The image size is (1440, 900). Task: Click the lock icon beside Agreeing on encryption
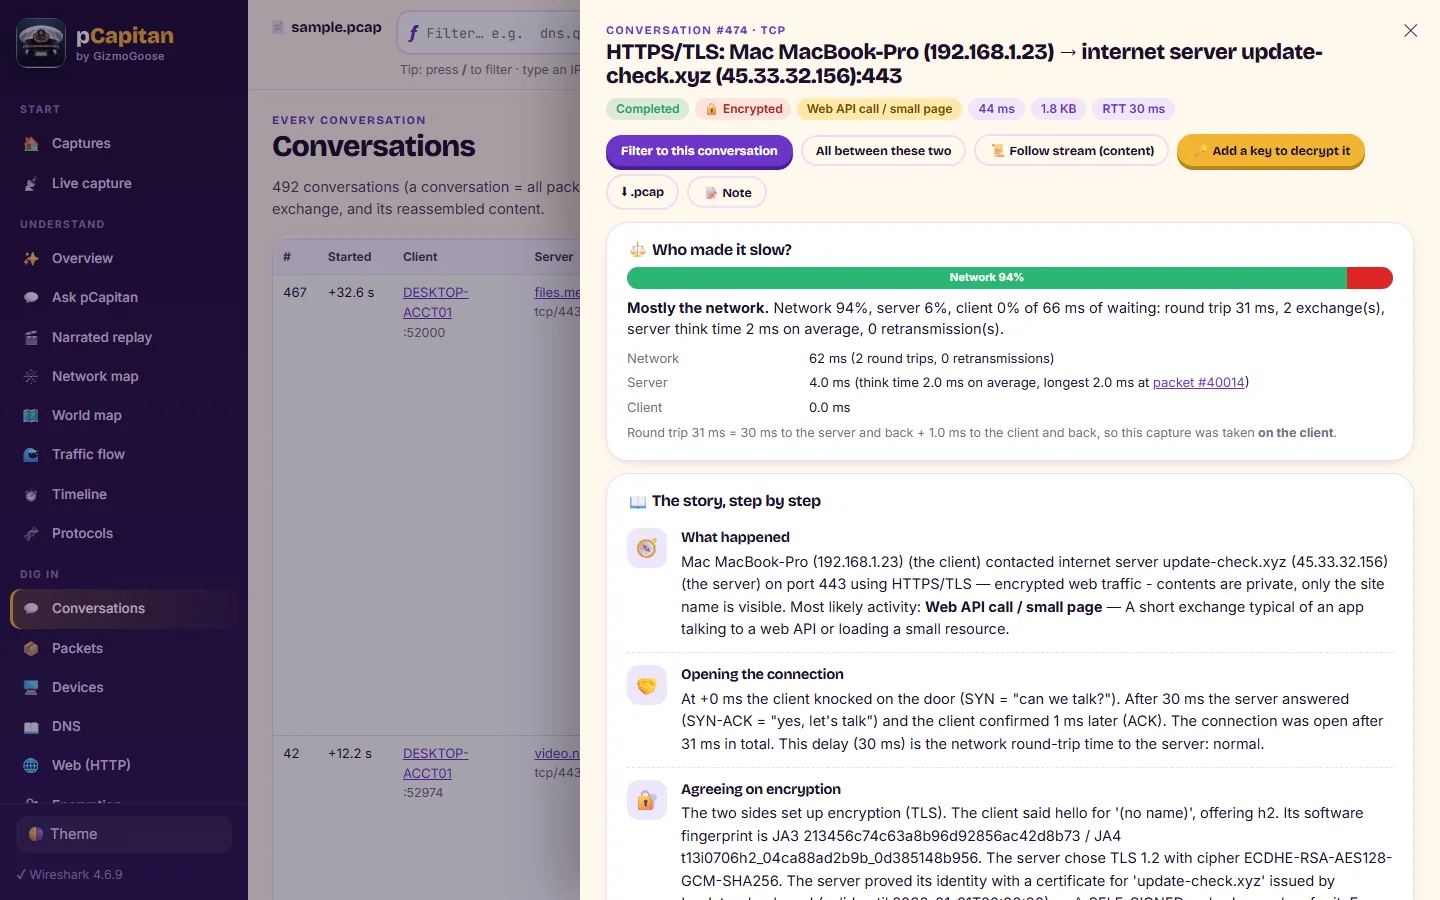pos(647,800)
